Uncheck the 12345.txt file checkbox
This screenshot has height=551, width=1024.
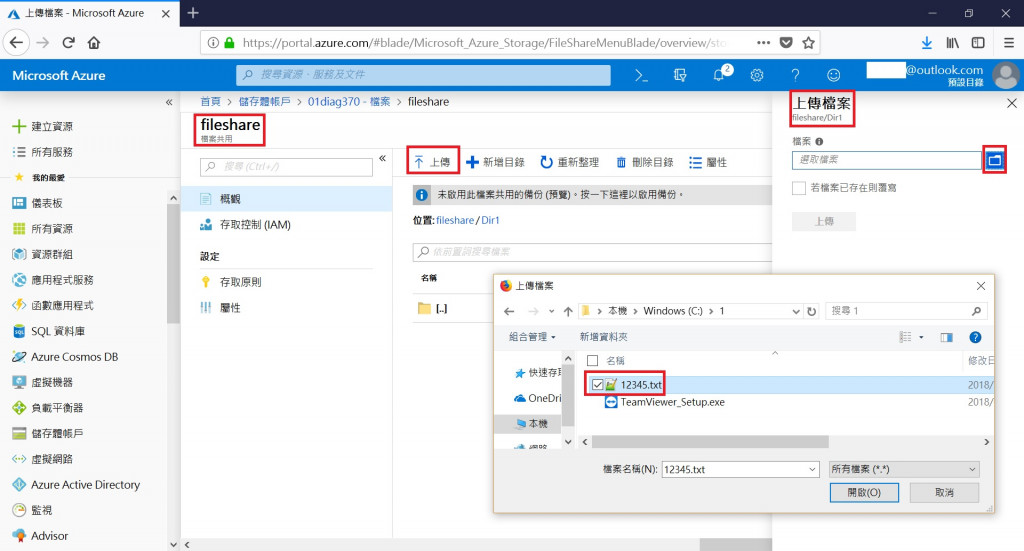point(597,385)
